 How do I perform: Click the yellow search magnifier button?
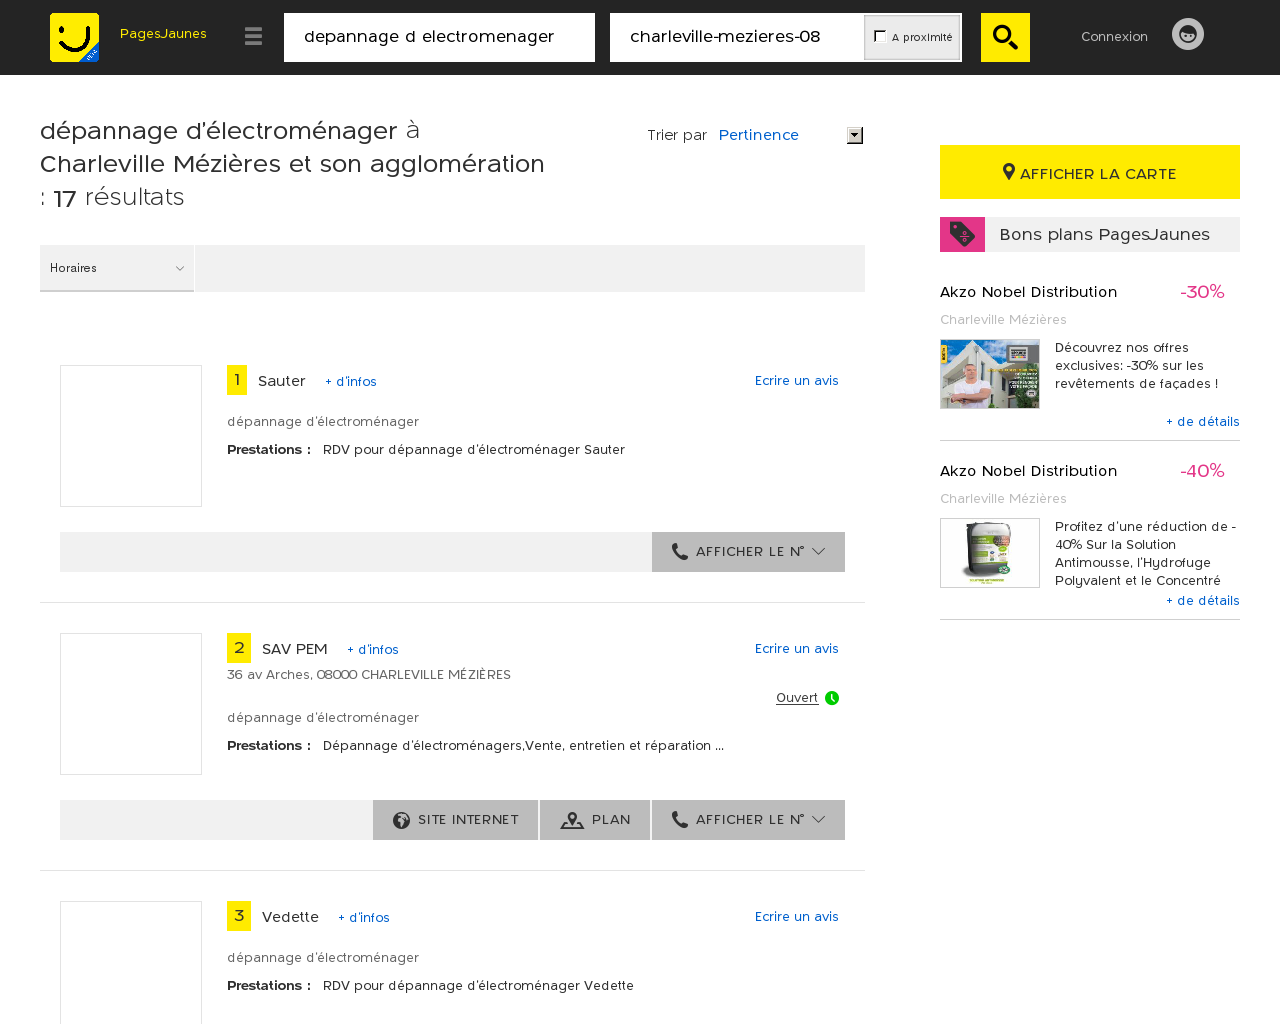pyautogui.click(x=1005, y=37)
